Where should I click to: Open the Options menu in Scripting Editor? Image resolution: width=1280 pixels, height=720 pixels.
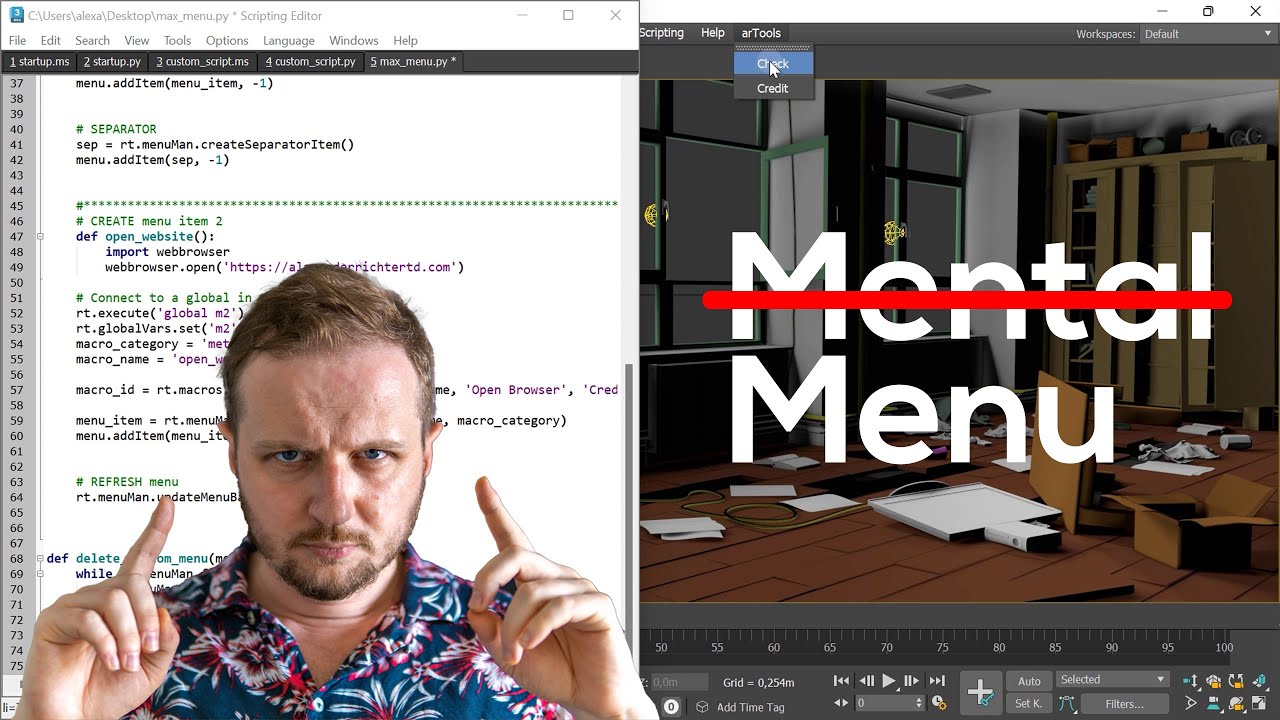tap(227, 40)
